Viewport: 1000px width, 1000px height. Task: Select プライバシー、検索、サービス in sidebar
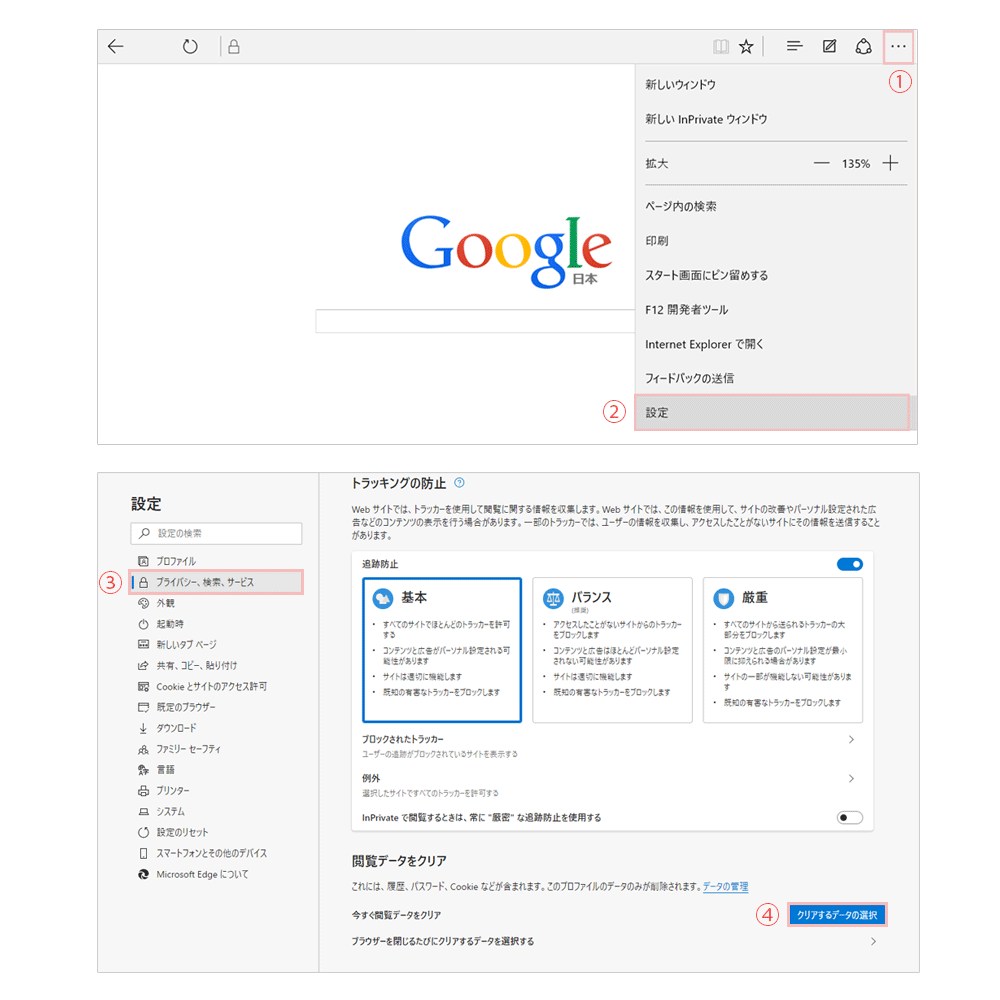click(x=216, y=582)
